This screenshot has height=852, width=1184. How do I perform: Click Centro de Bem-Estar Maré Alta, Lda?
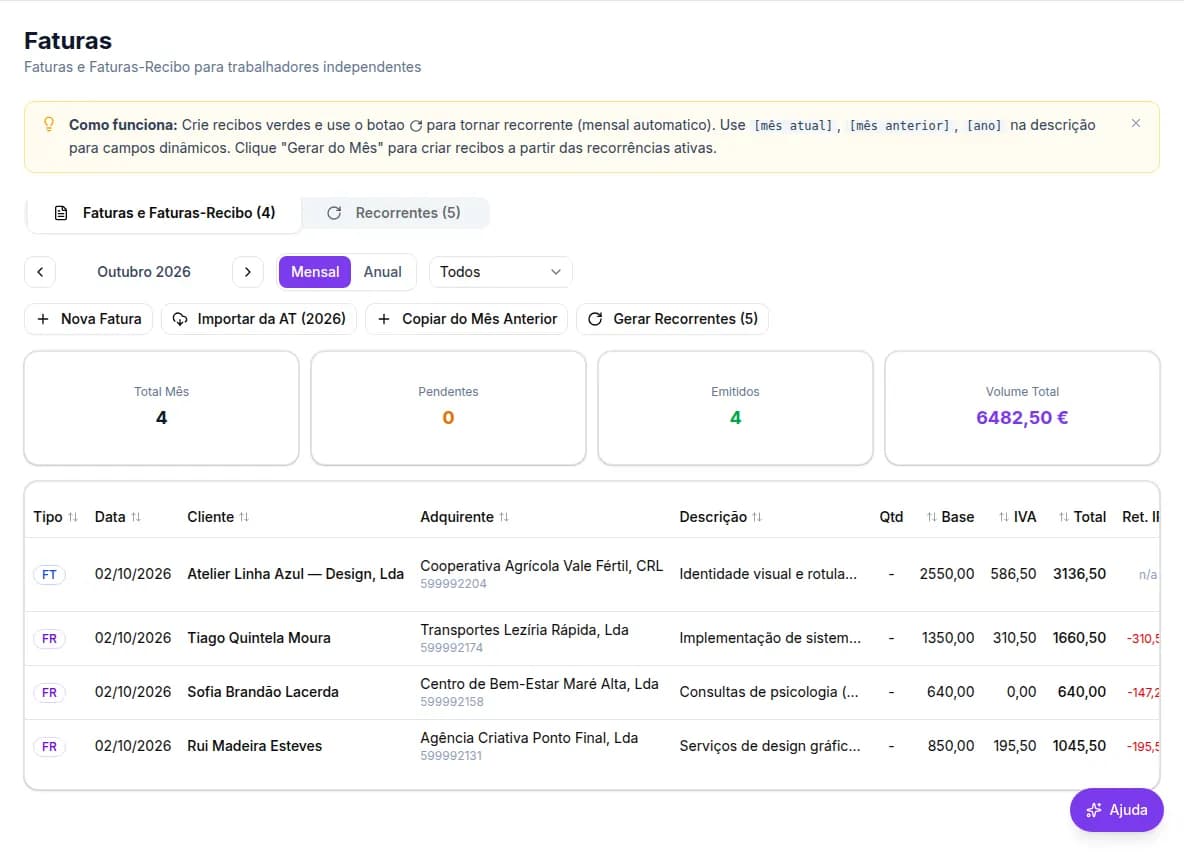click(x=539, y=684)
